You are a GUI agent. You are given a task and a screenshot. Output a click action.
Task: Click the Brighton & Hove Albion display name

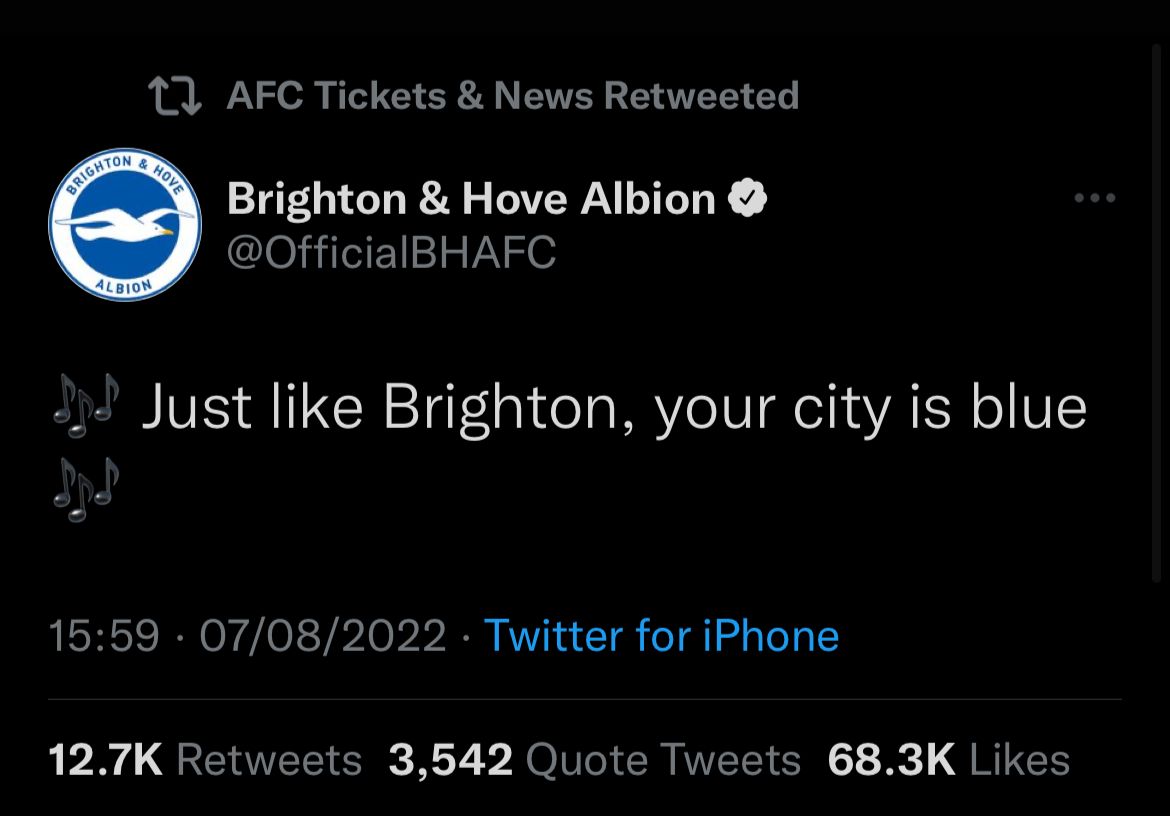471,198
